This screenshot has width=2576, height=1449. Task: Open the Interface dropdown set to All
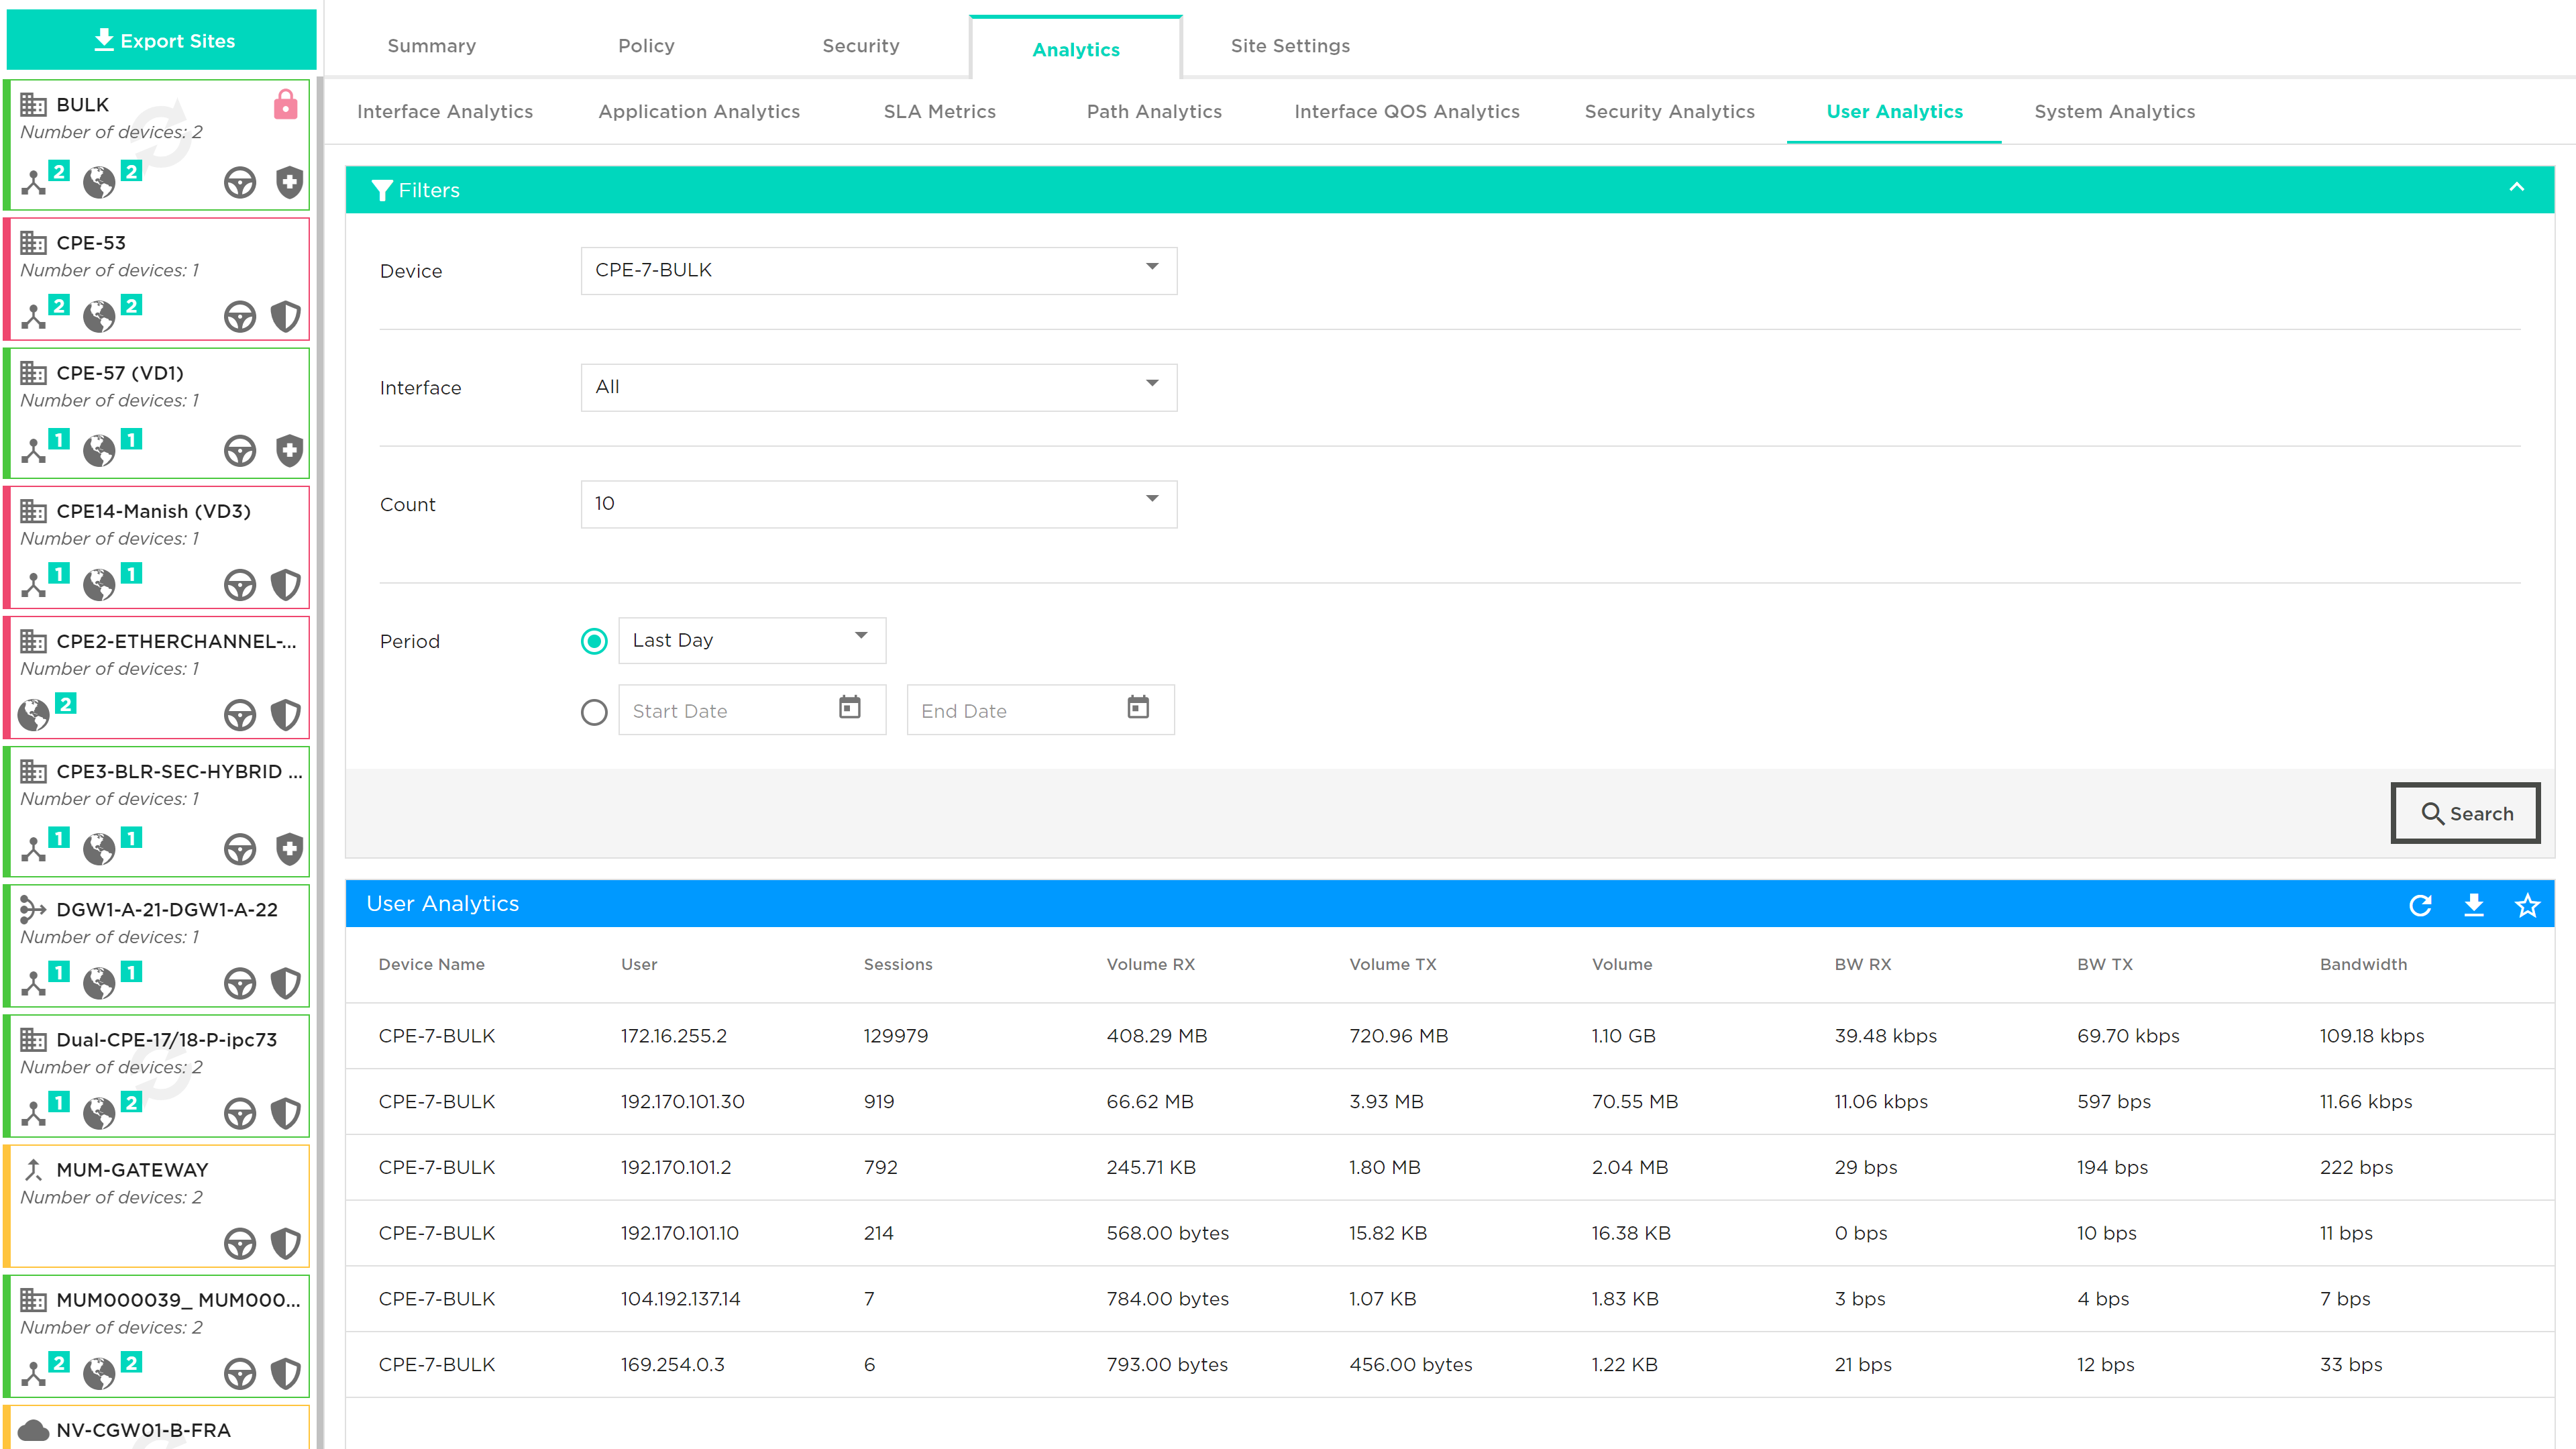(x=878, y=387)
